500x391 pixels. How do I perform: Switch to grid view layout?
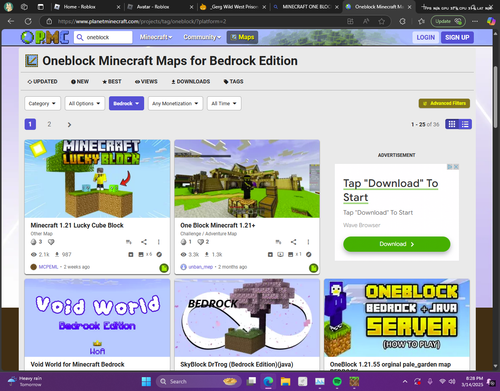click(452, 124)
